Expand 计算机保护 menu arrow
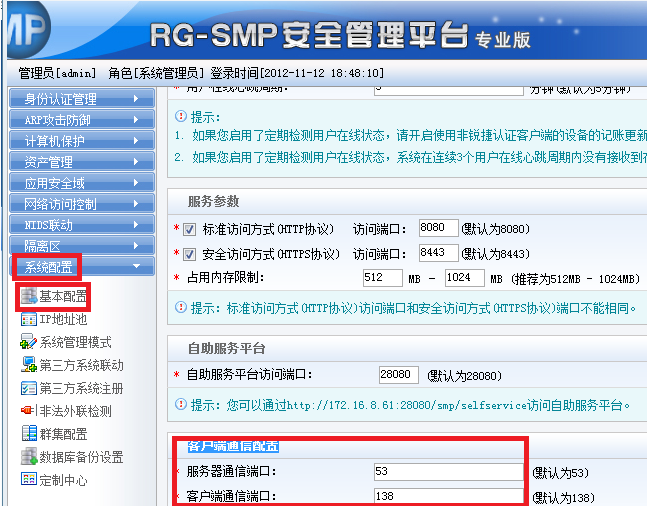 click(x=135, y=141)
